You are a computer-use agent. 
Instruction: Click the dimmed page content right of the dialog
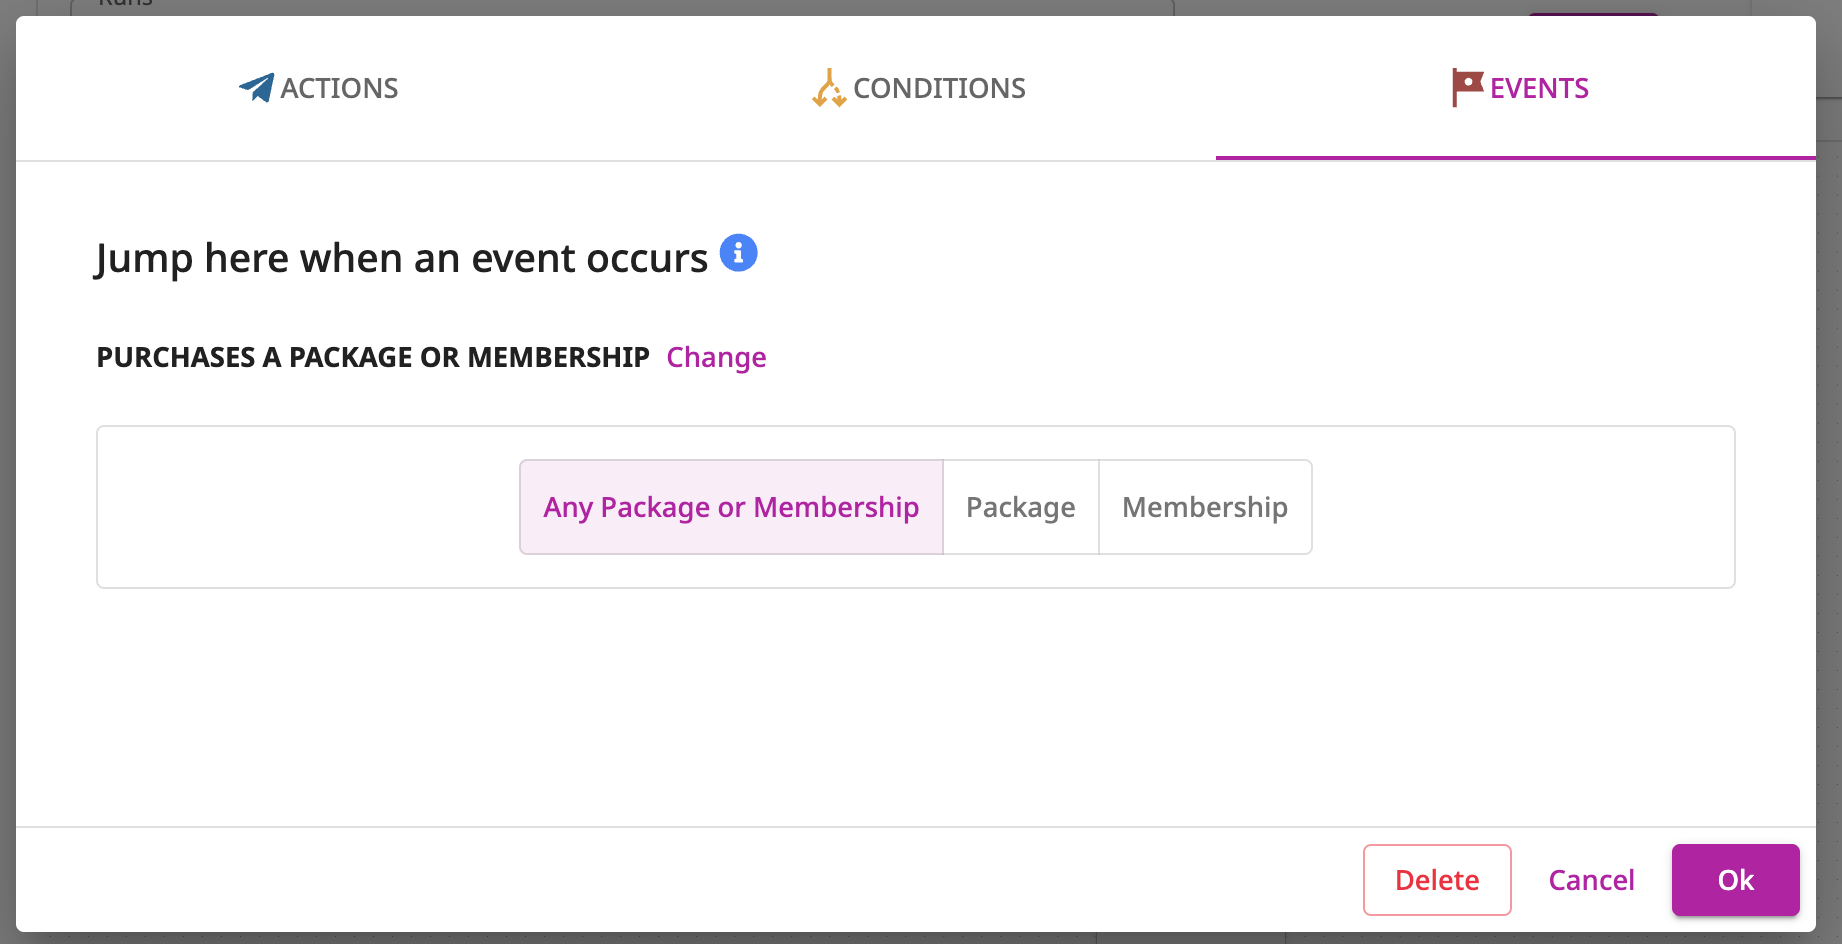pyautogui.click(x=1829, y=472)
